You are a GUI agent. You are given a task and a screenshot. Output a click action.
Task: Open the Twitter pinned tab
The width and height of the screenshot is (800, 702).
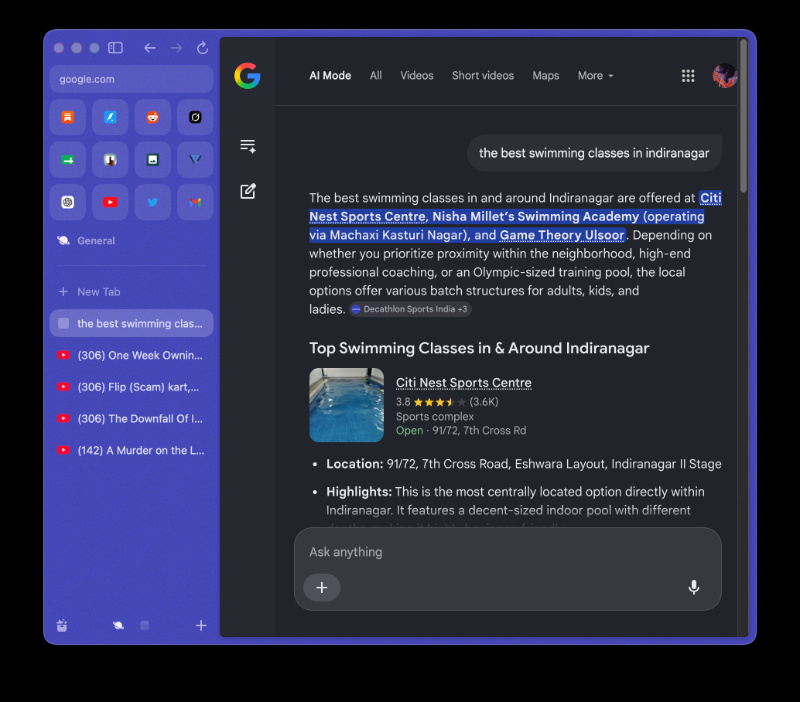click(x=153, y=202)
